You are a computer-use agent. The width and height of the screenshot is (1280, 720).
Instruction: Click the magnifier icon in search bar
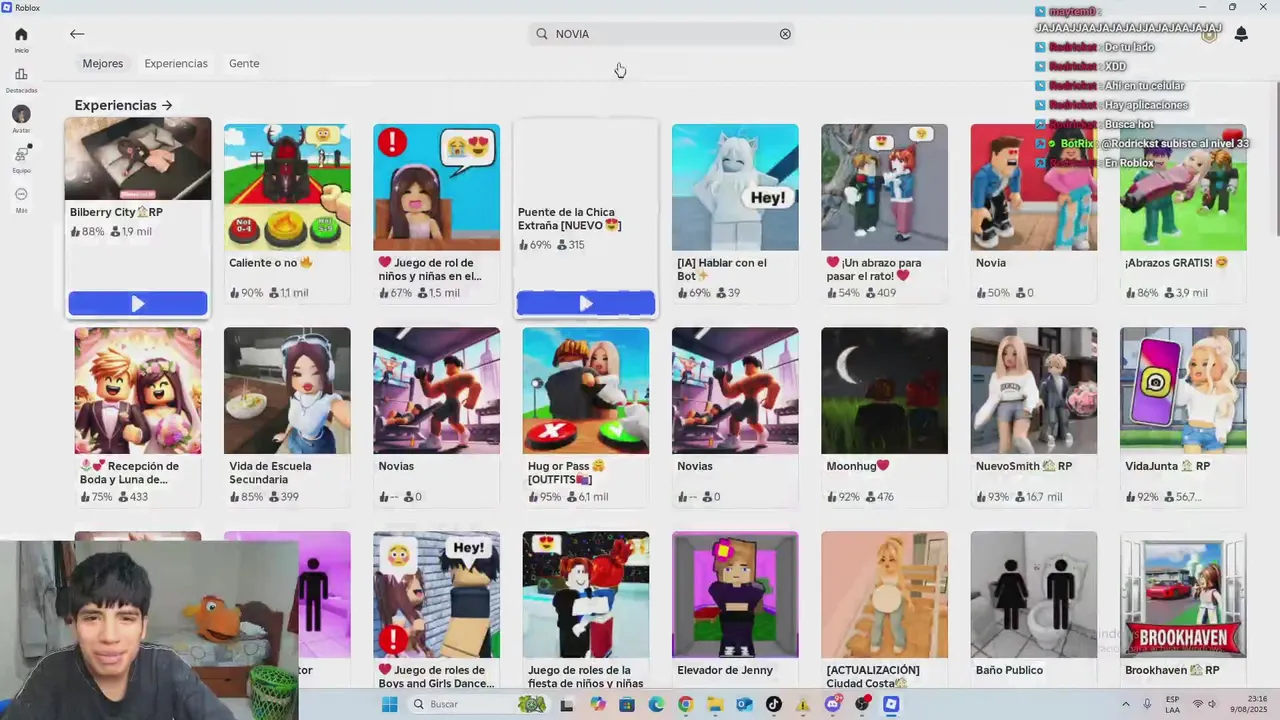coord(542,34)
